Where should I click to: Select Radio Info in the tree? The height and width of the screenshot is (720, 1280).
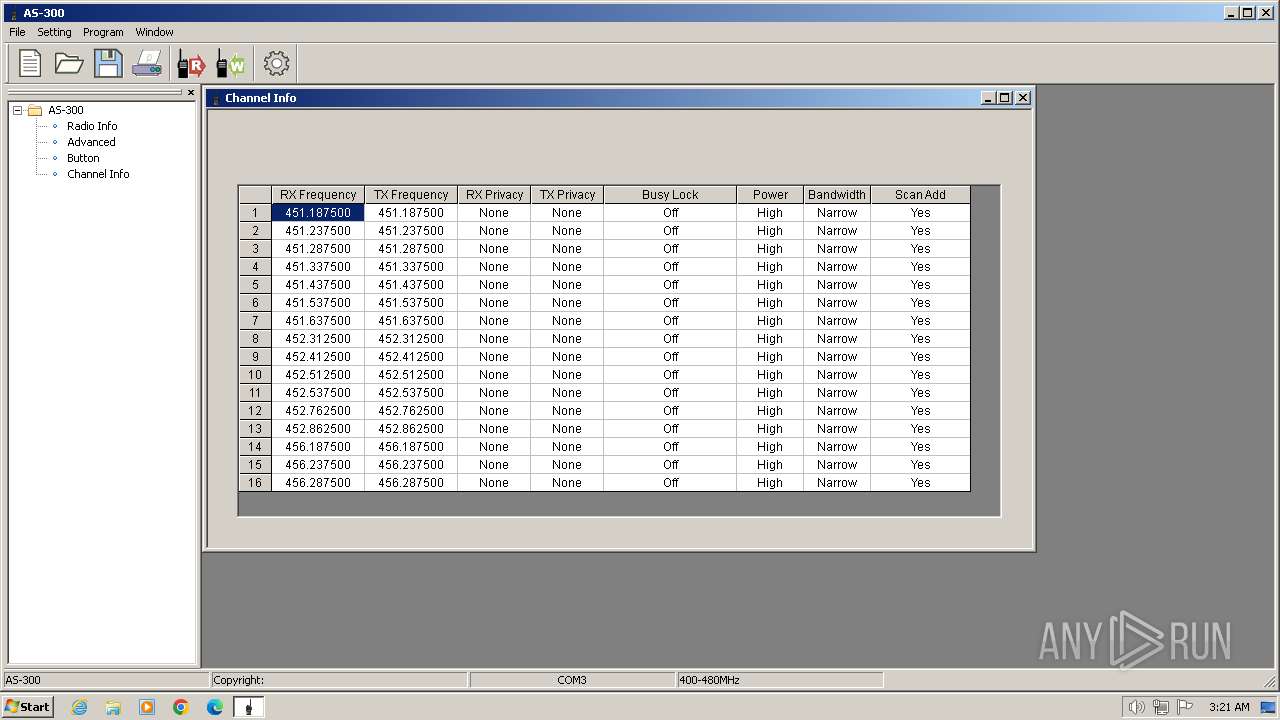coord(92,126)
